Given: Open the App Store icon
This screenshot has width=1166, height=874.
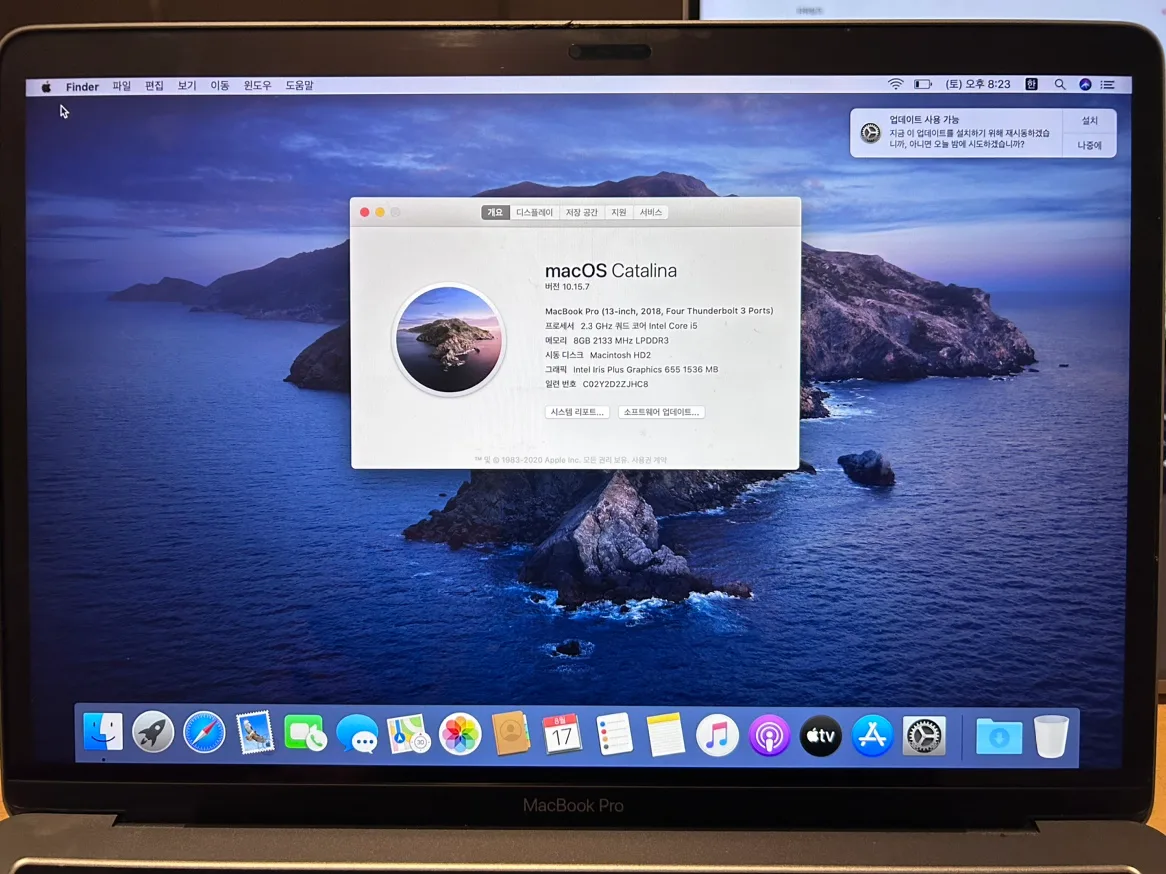Looking at the screenshot, I should (x=872, y=736).
